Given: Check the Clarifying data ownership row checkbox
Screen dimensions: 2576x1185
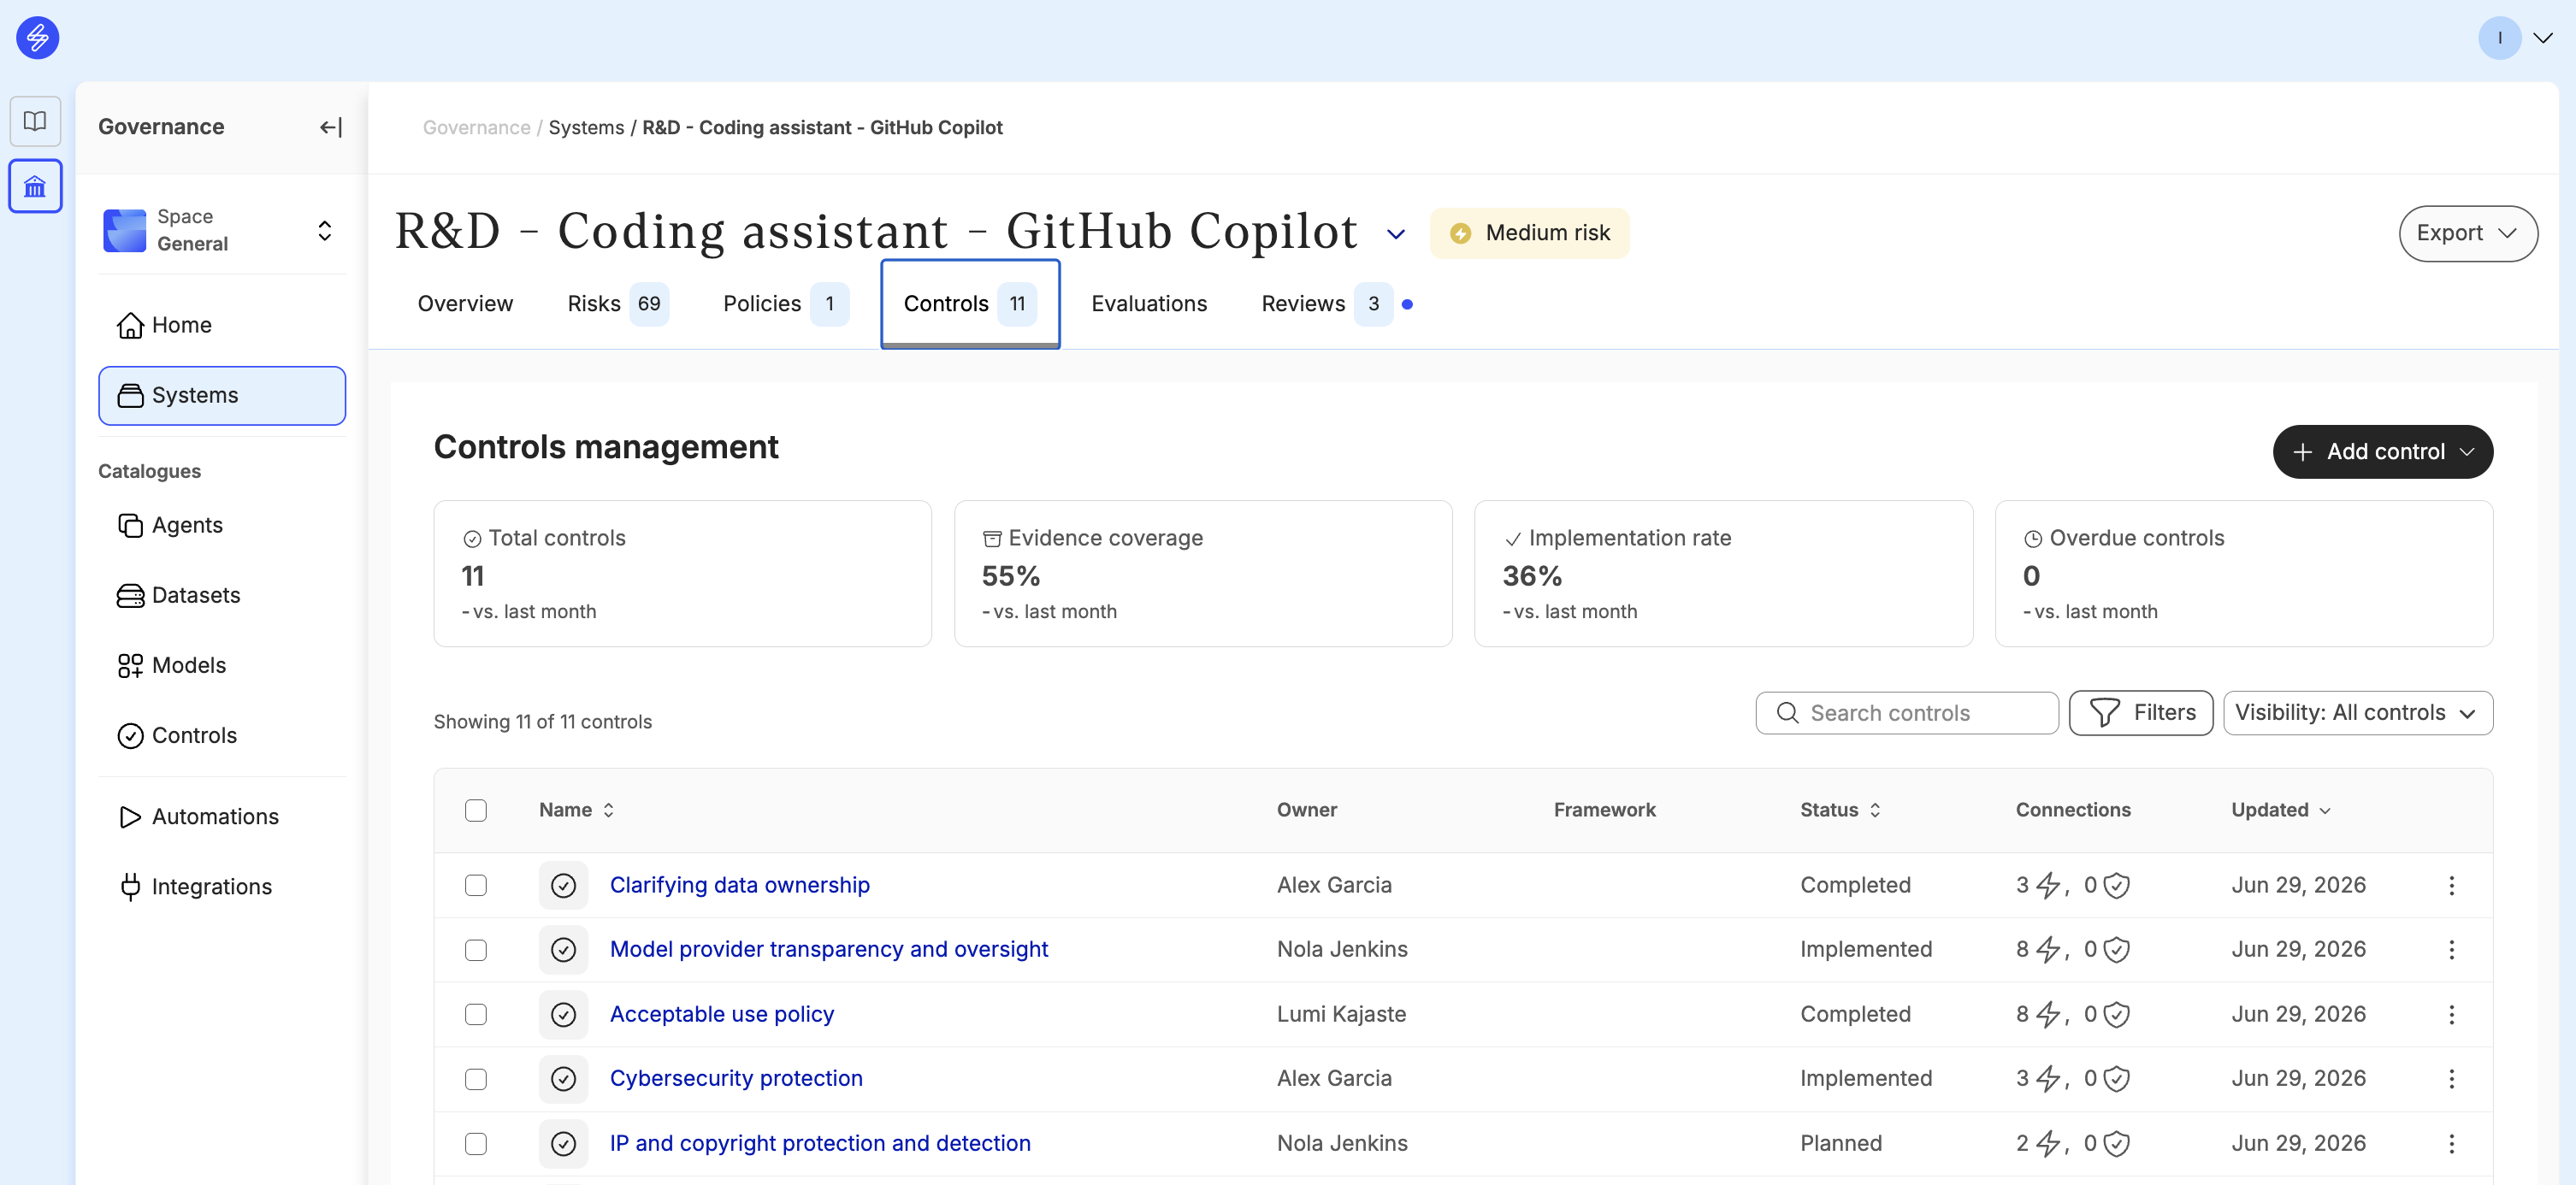Looking at the screenshot, I should coord(476,885).
